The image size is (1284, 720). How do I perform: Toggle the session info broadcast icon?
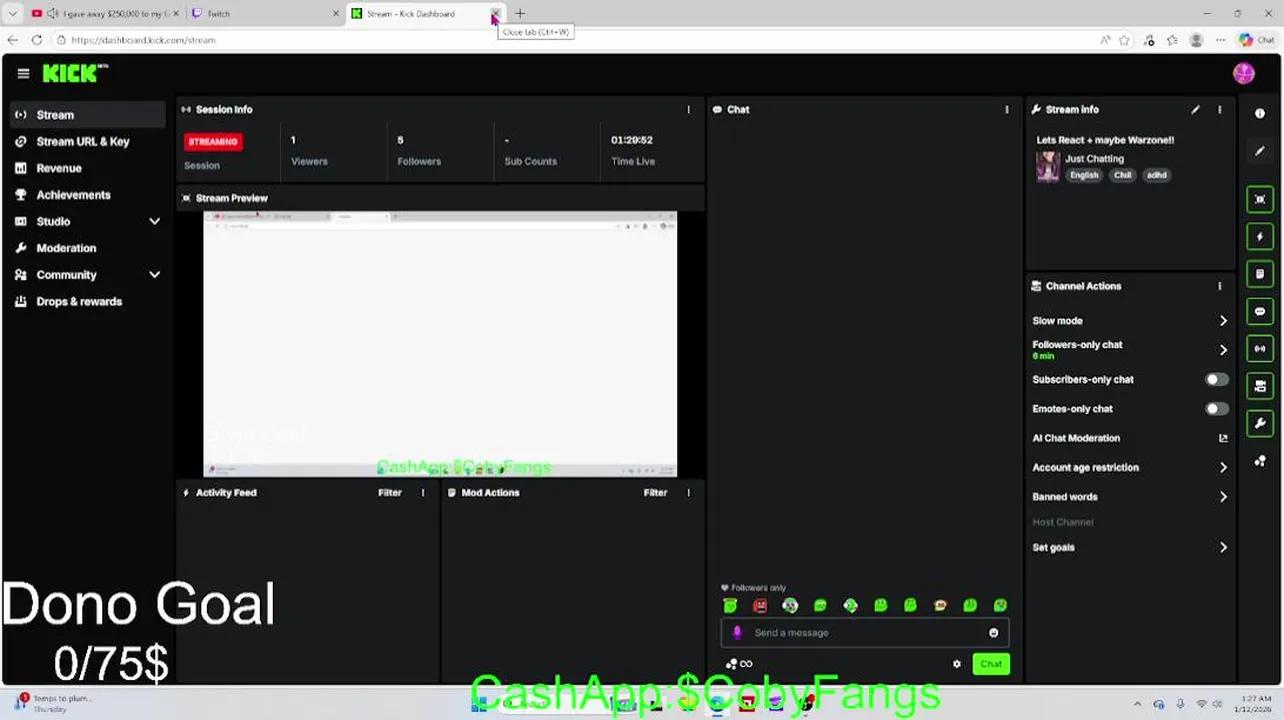(x=1260, y=349)
